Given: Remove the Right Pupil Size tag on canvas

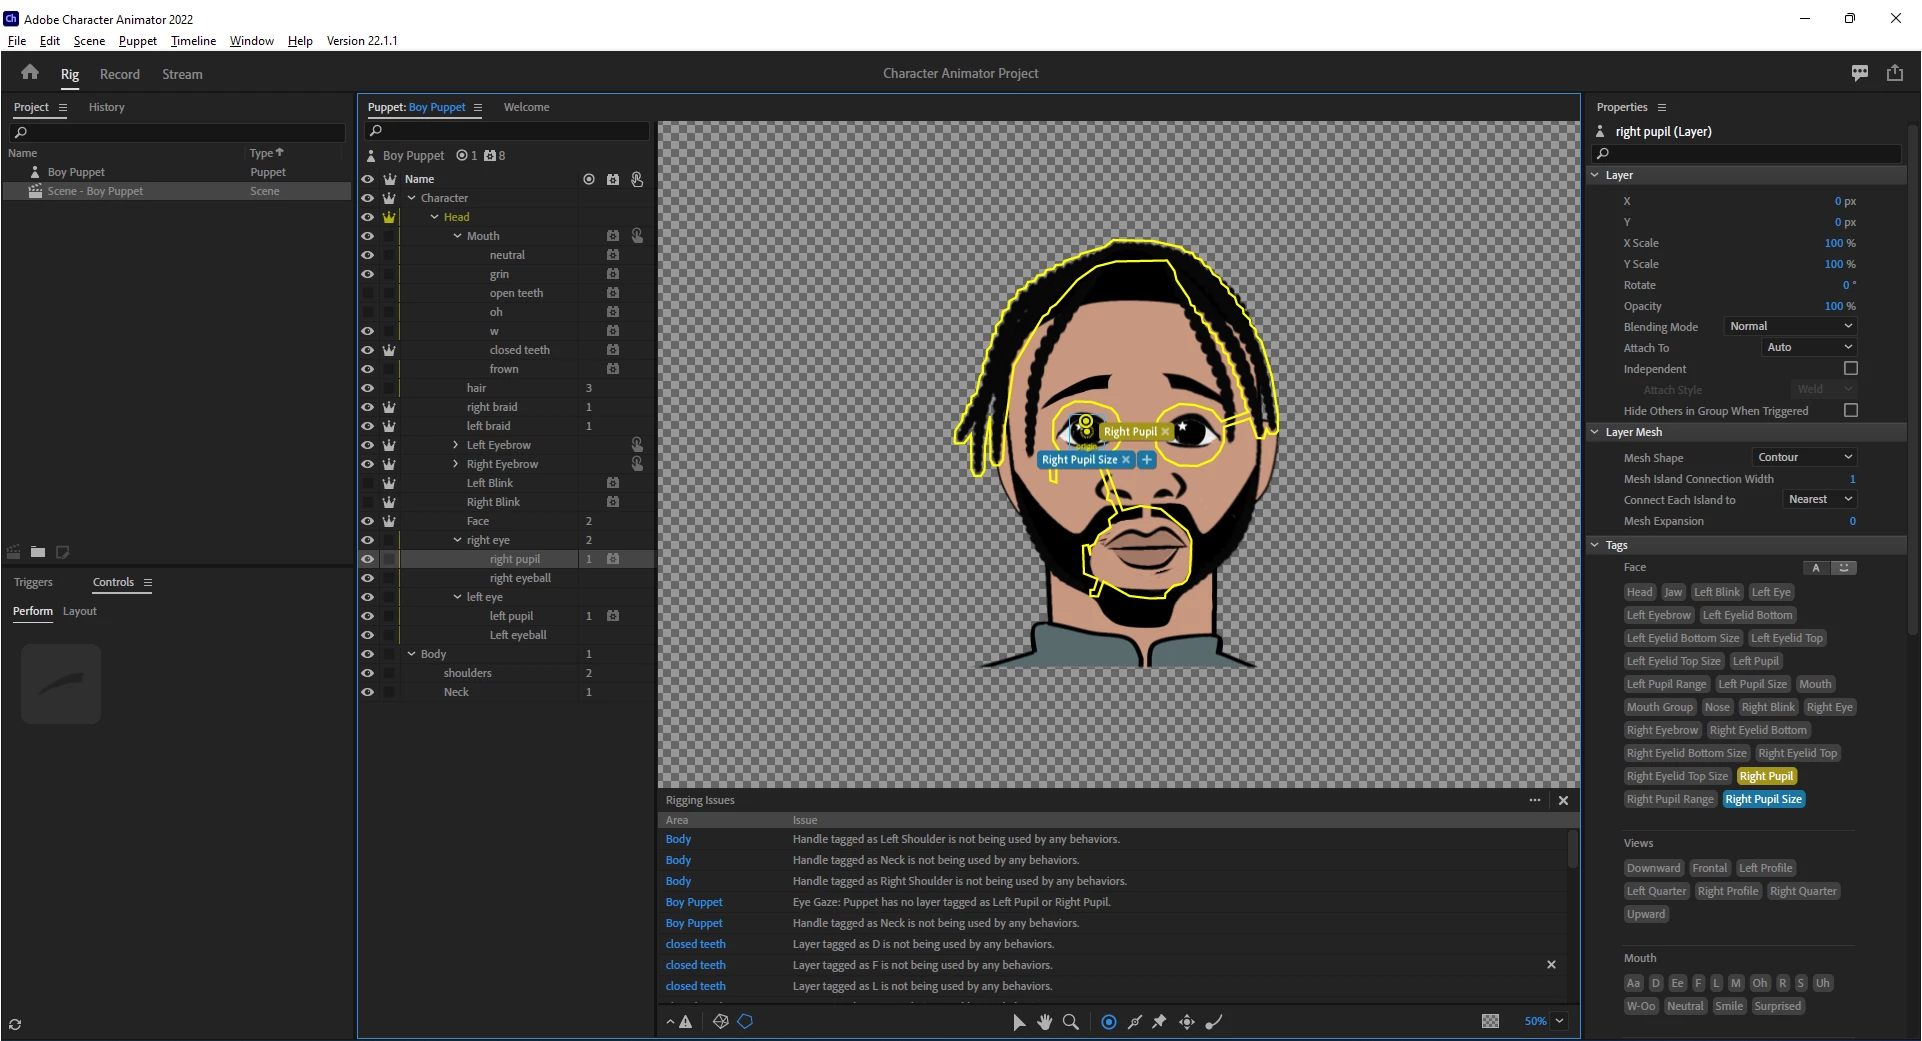Looking at the screenshot, I should (1126, 460).
